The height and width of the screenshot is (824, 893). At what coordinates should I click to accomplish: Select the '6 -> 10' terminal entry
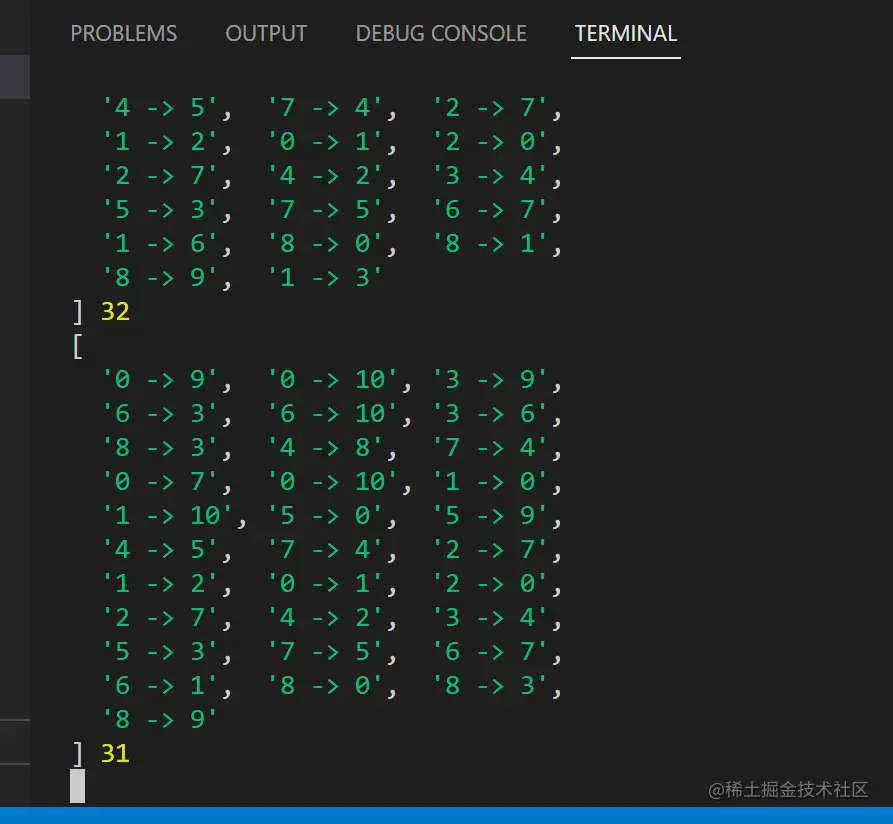pyautogui.click(x=333, y=413)
